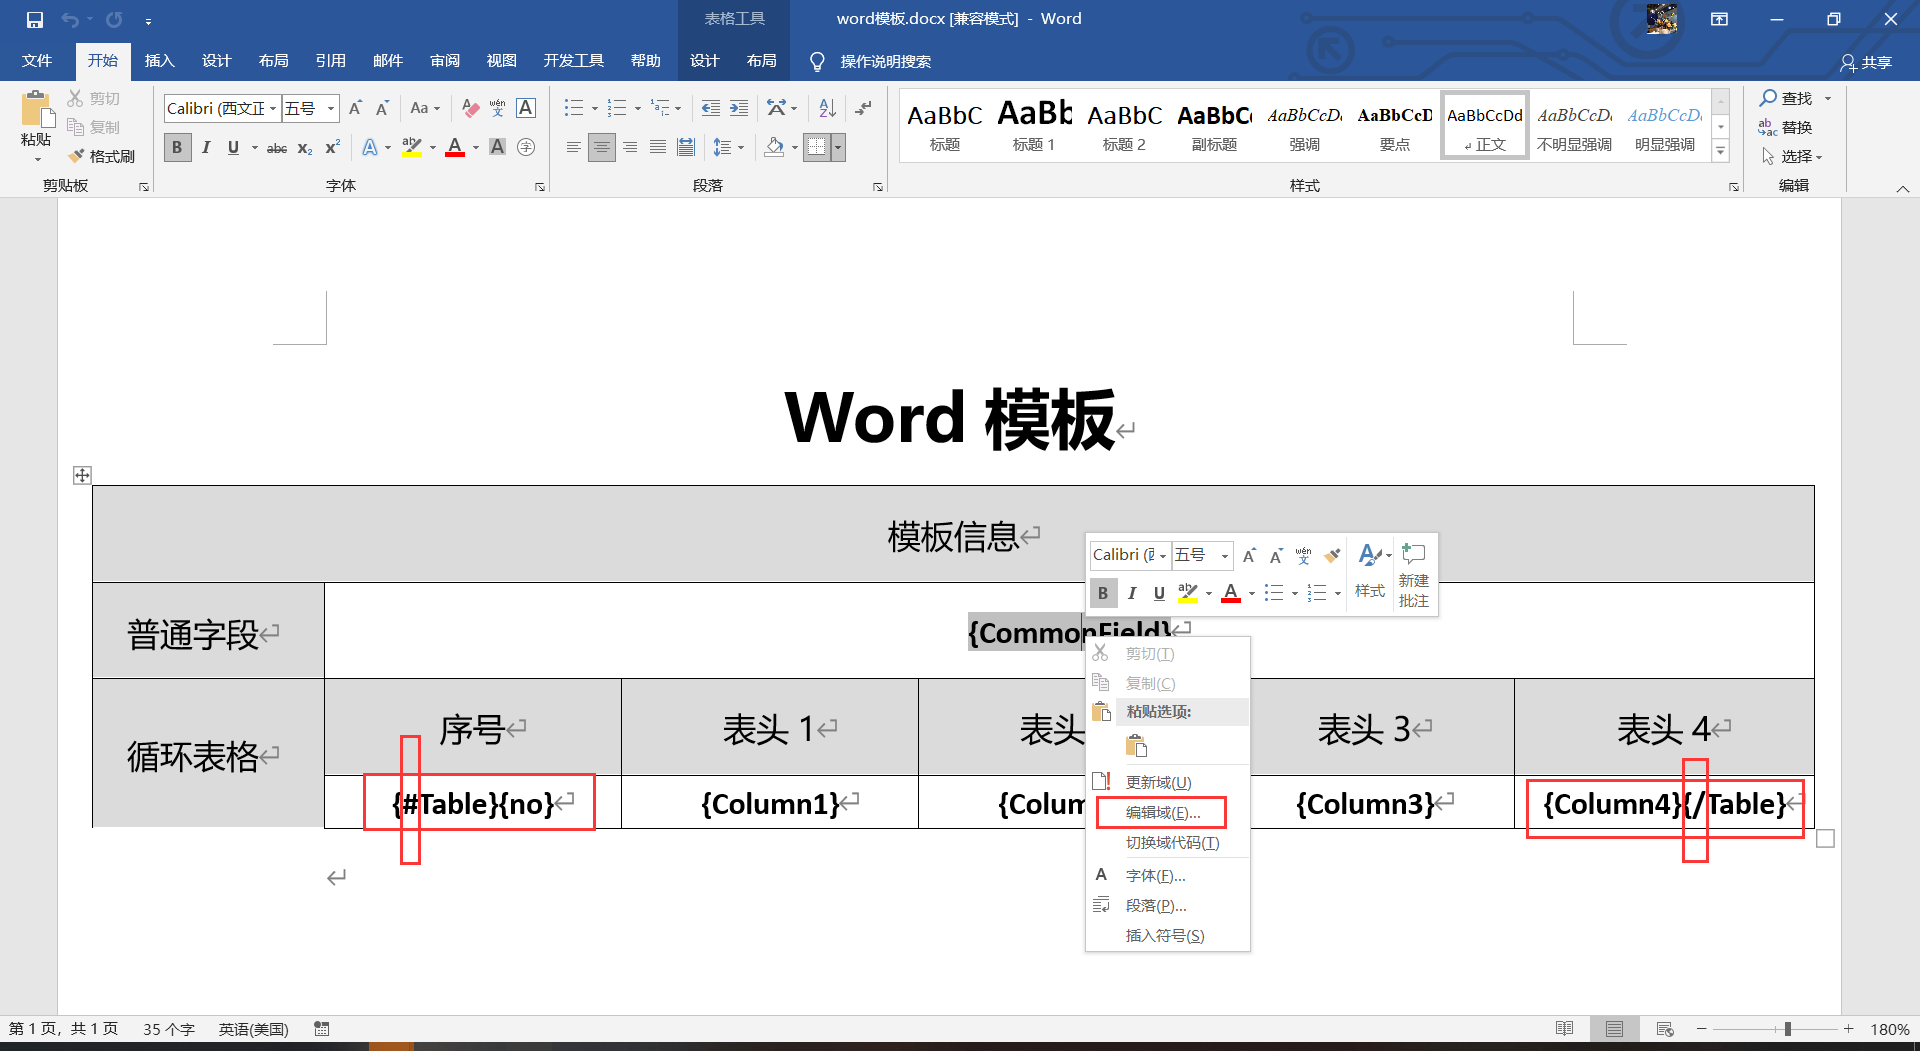
Task: Toggle bold on the mini toolbar
Action: (x=1103, y=592)
